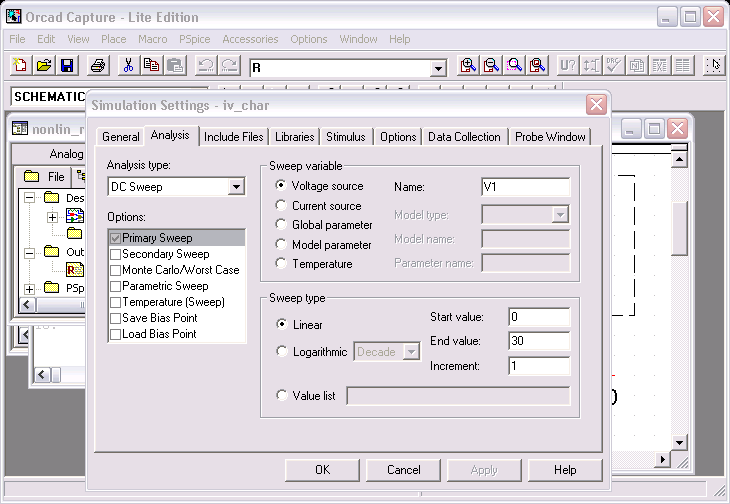
Task: Enable the Parametric Sweep checkbox
Action: tap(115, 287)
